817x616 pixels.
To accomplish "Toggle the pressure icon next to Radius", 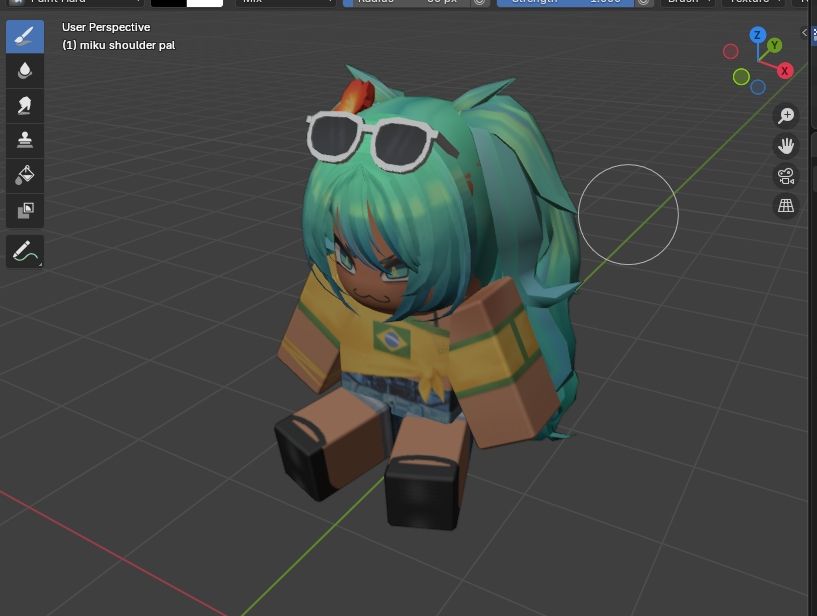I will click(x=480, y=2).
